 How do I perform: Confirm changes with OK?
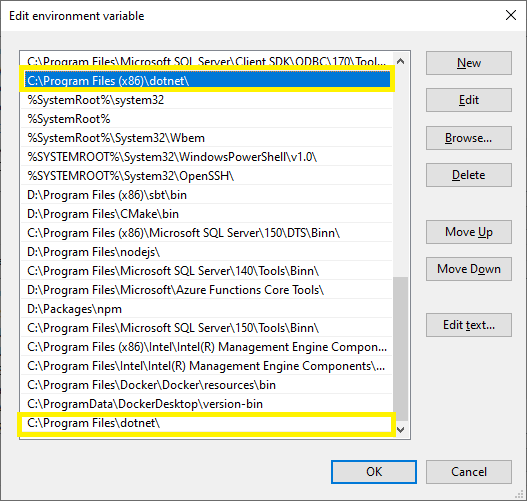[x=374, y=472]
